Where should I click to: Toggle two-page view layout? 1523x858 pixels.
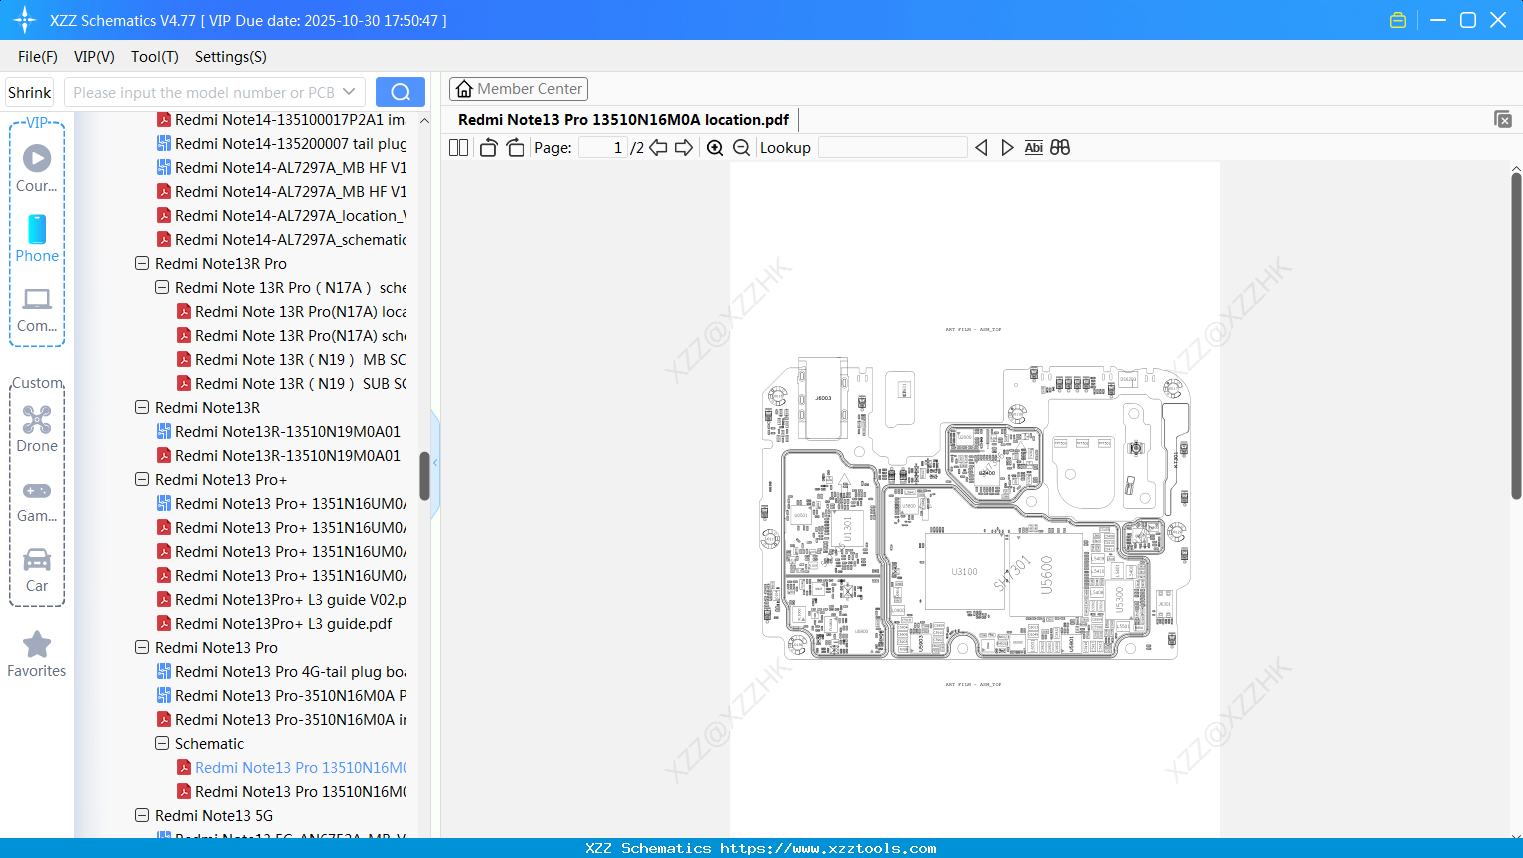[457, 147]
